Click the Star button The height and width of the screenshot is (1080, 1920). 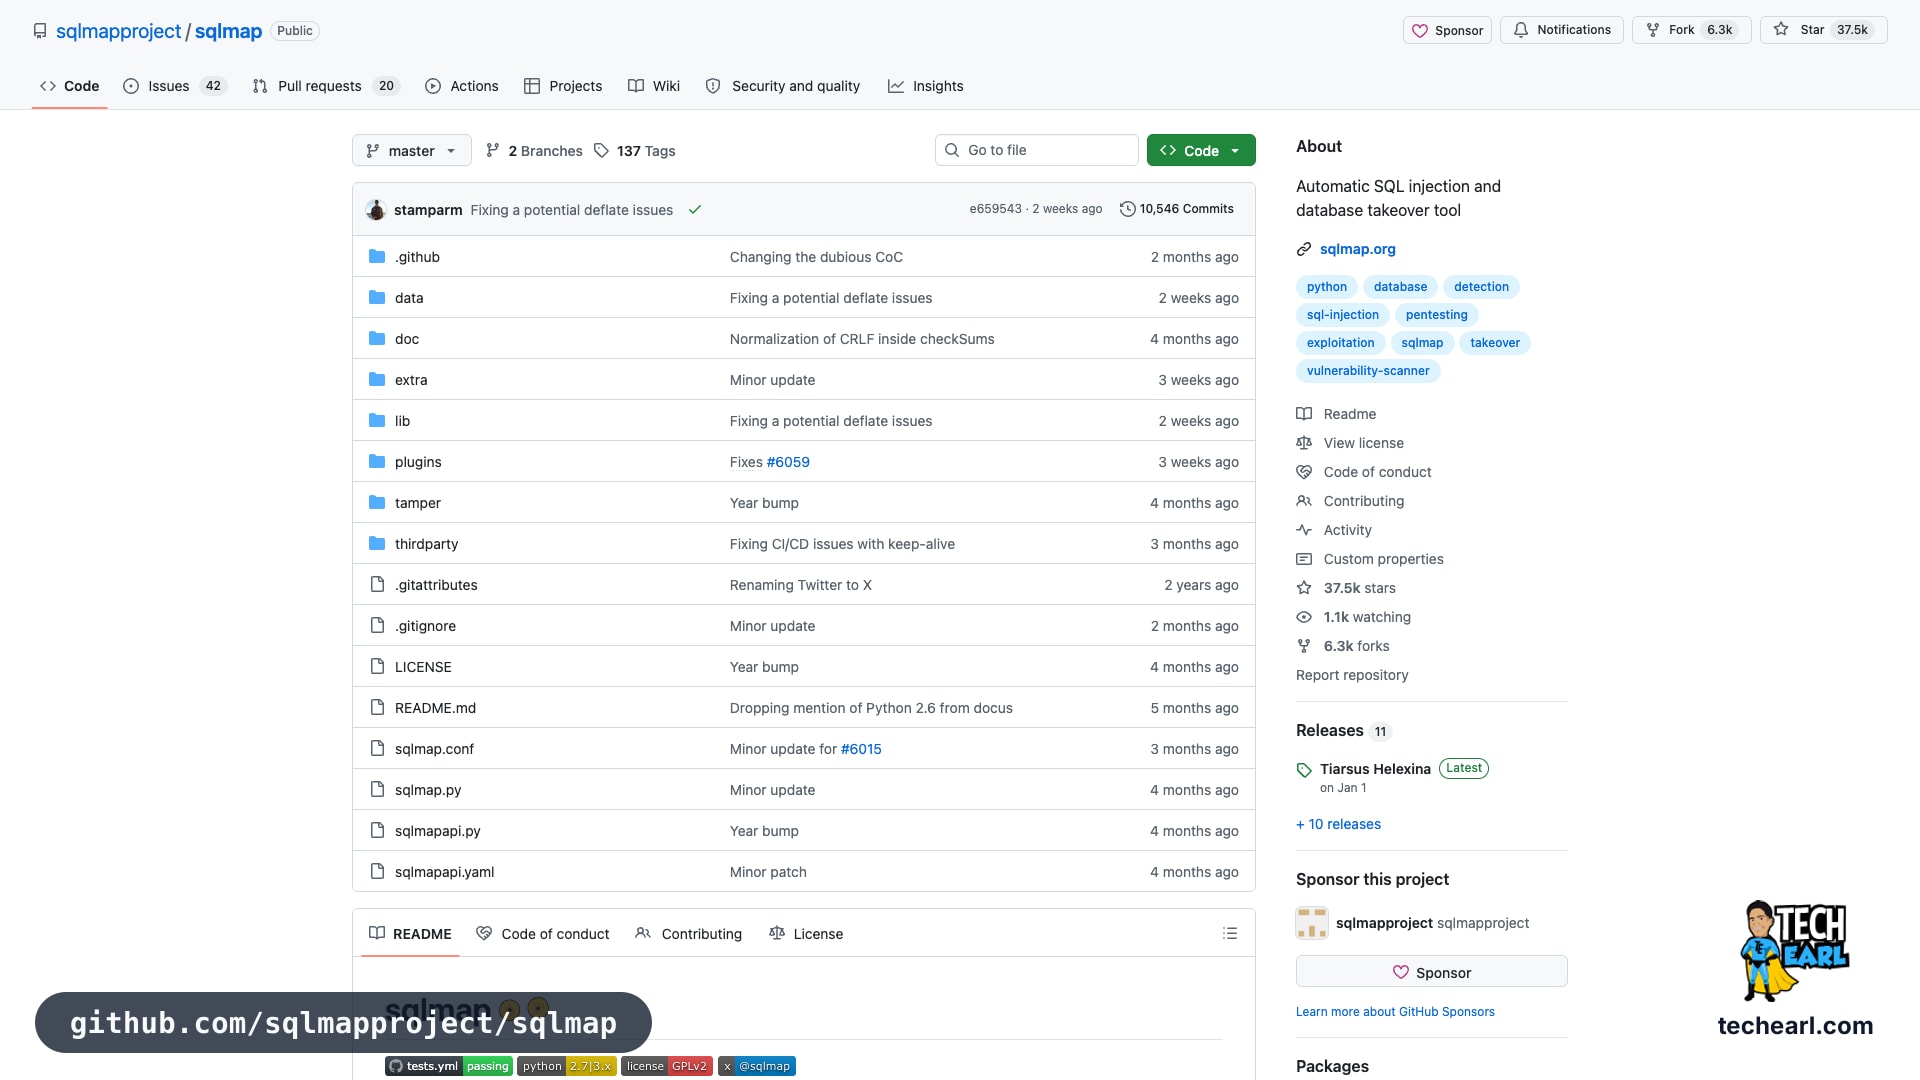pos(1823,30)
